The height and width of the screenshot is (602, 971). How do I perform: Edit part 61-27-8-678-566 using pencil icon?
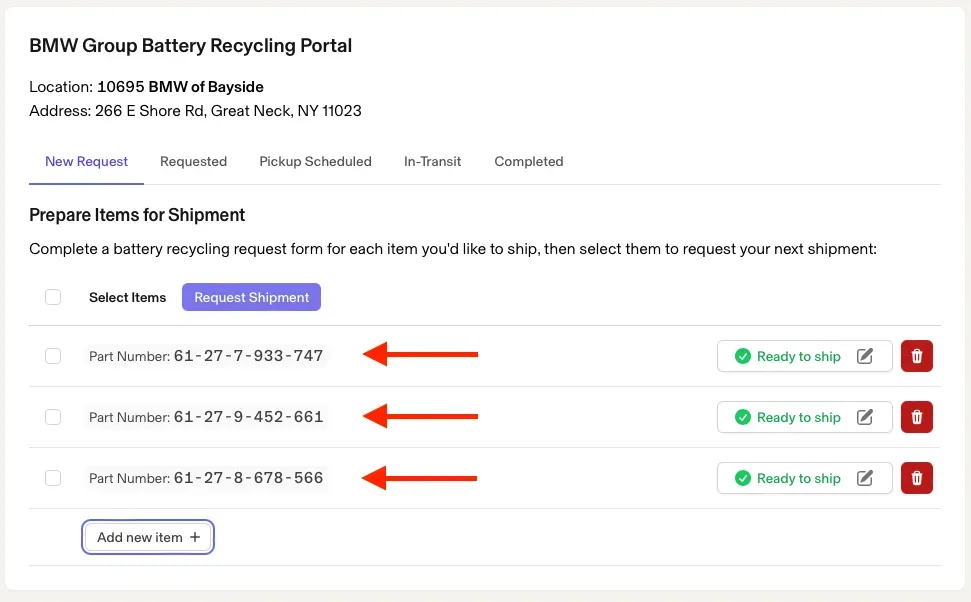[864, 478]
